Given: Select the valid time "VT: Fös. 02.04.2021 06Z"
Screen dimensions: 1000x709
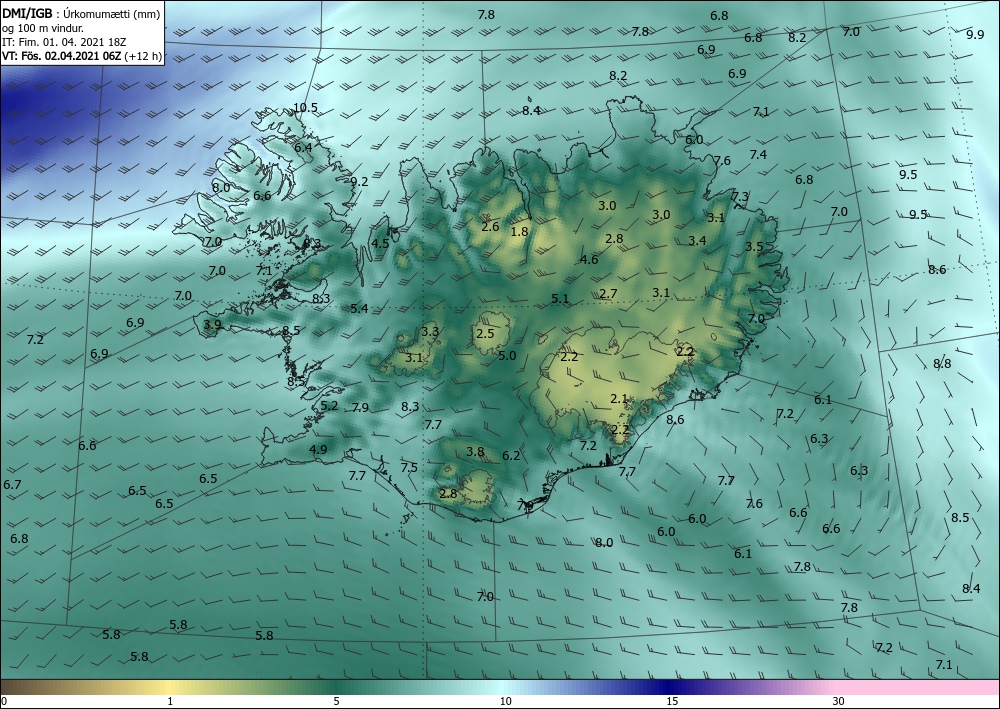Looking at the screenshot, I should [64, 56].
